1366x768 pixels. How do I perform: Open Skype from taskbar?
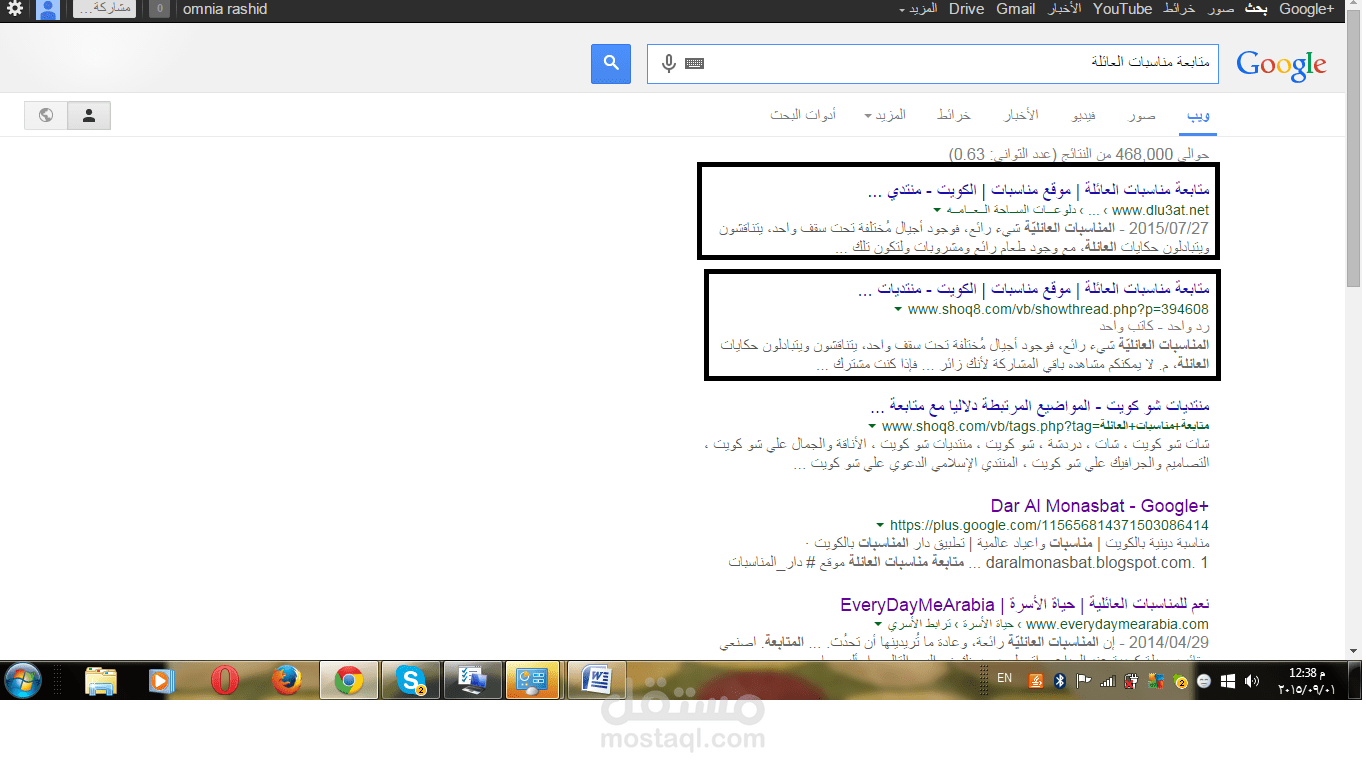(x=411, y=681)
